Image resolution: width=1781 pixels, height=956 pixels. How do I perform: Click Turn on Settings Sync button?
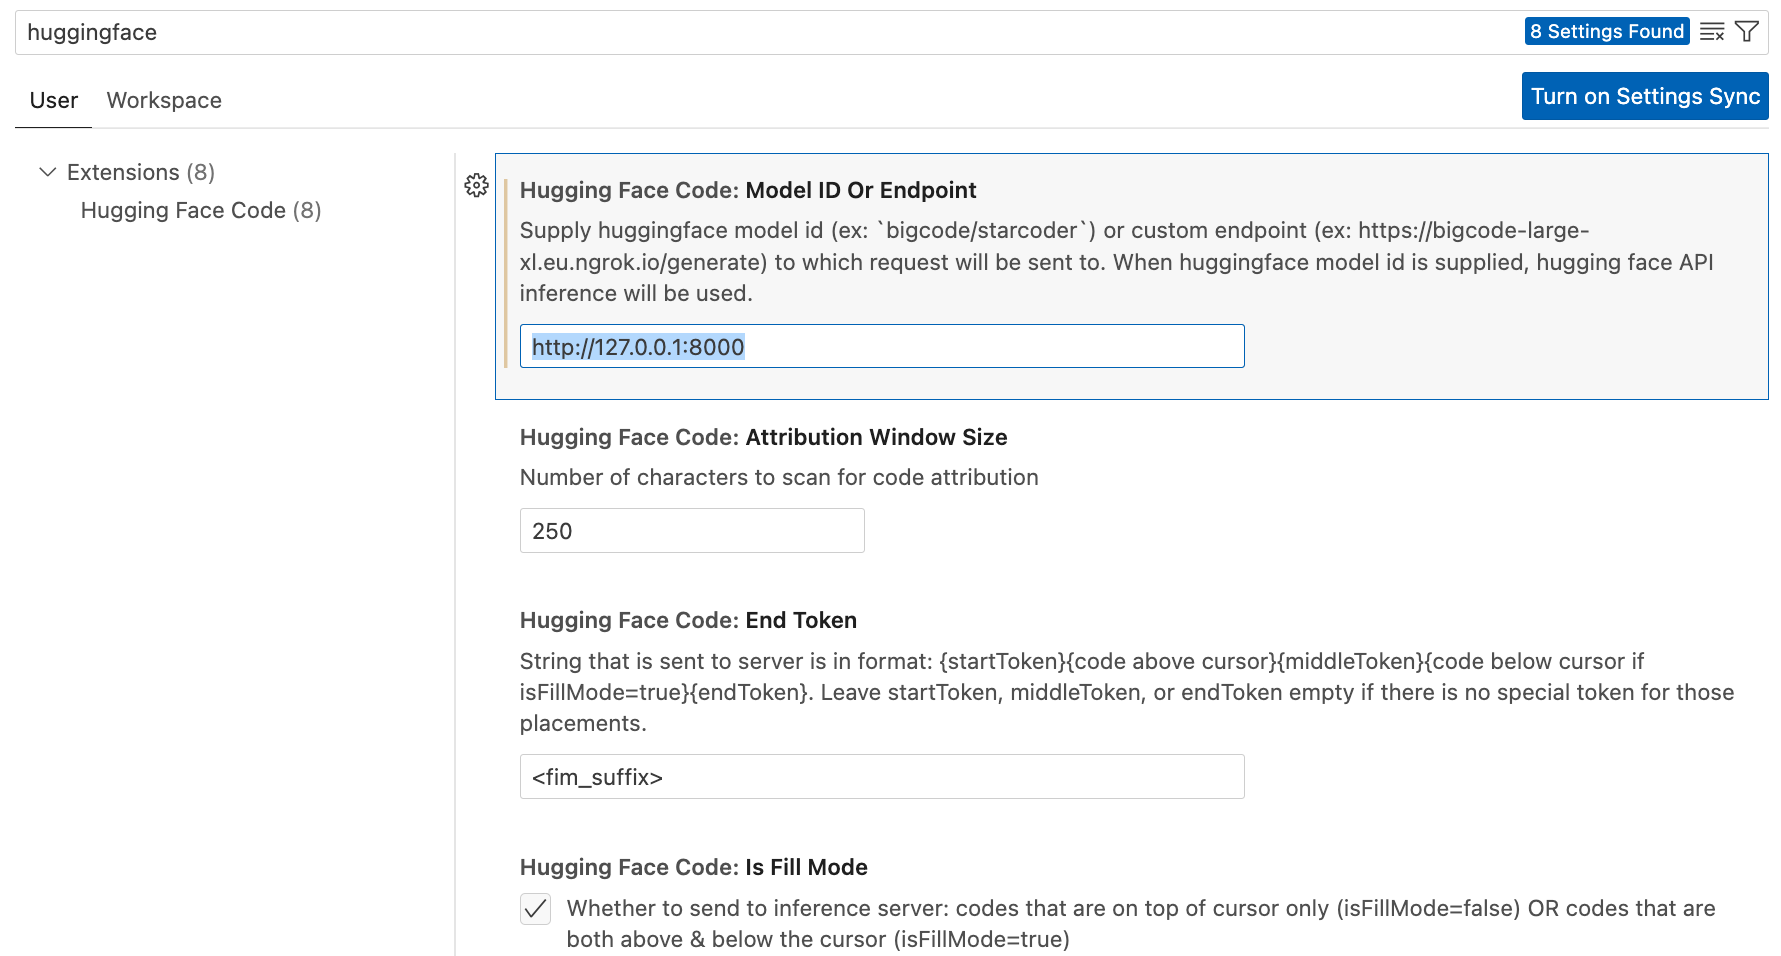click(x=1644, y=96)
